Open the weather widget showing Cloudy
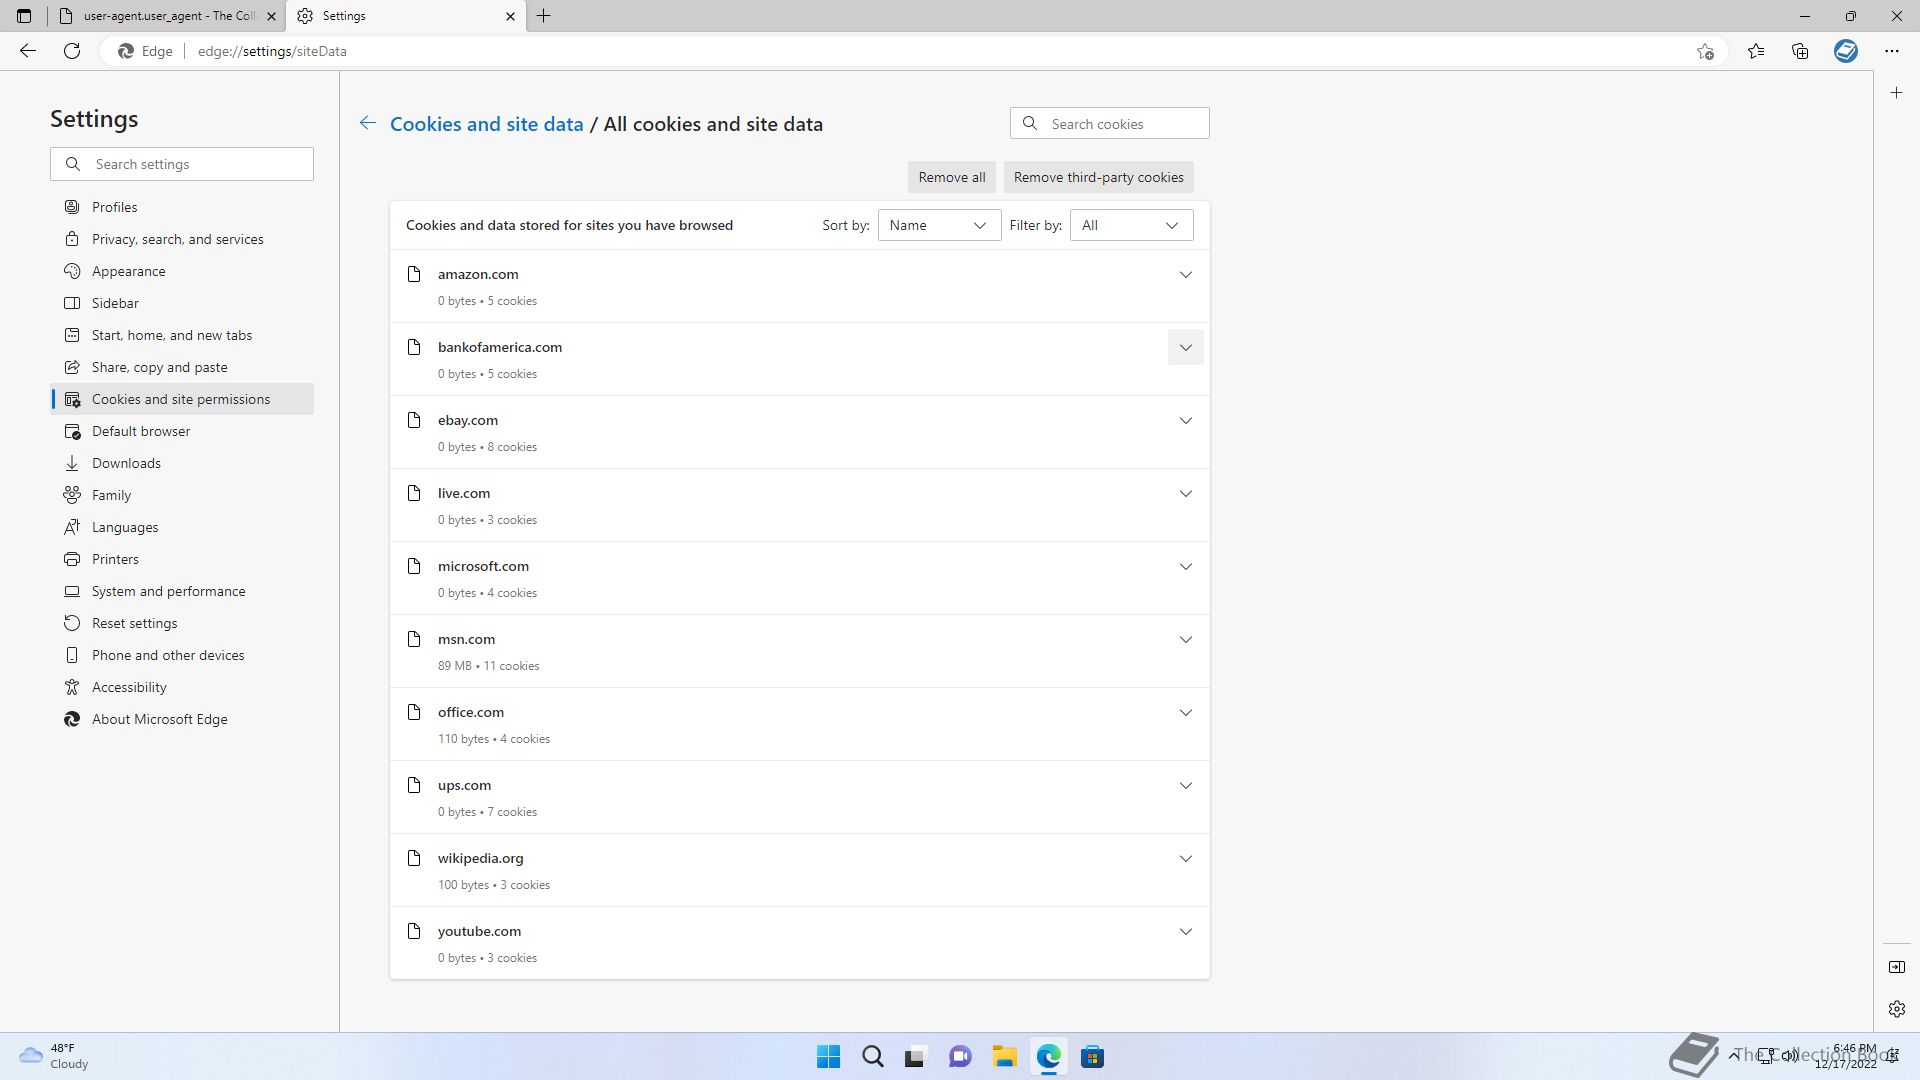Image resolution: width=1920 pixels, height=1080 pixels. tap(54, 1056)
